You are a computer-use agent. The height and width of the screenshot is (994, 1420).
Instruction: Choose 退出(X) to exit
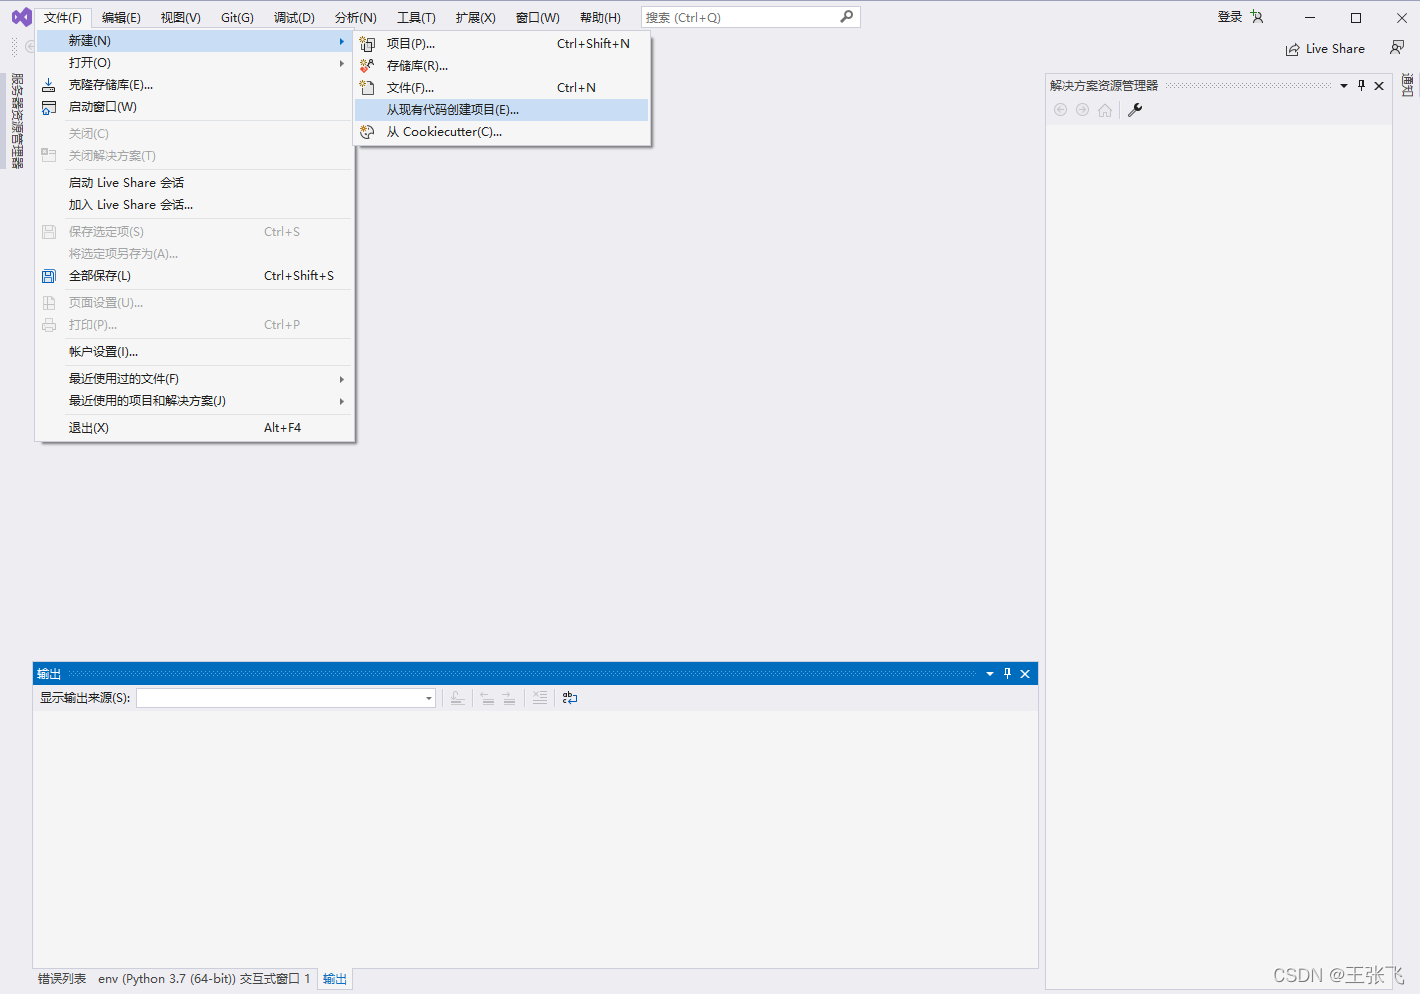(x=195, y=428)
